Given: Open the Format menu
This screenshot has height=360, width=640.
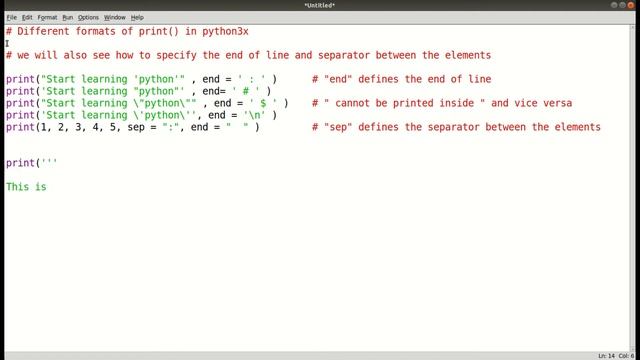Looking at the screenshot, I should click(x=47, y=18).
